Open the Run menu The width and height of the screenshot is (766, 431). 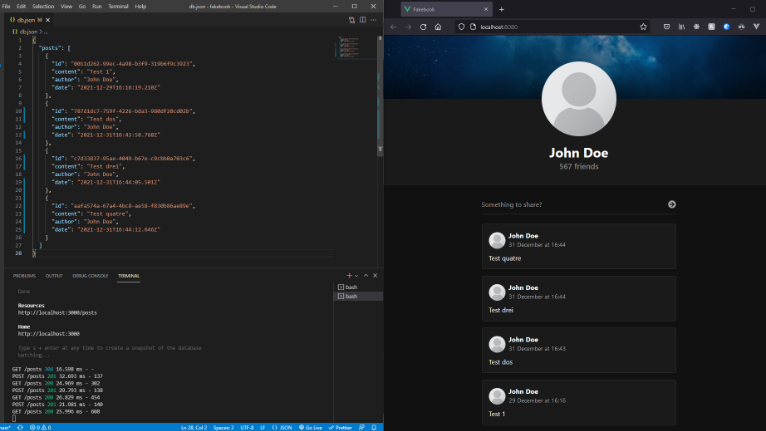point(97,6)
